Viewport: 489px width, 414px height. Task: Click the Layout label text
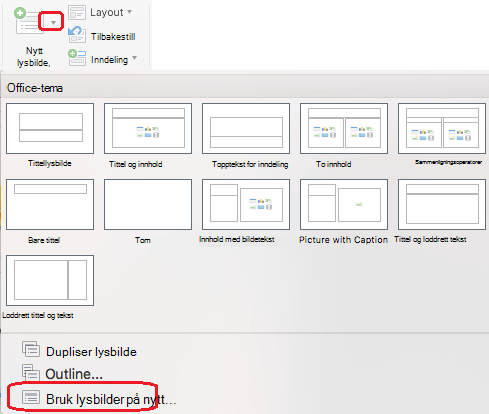click(x=107, y=13)
